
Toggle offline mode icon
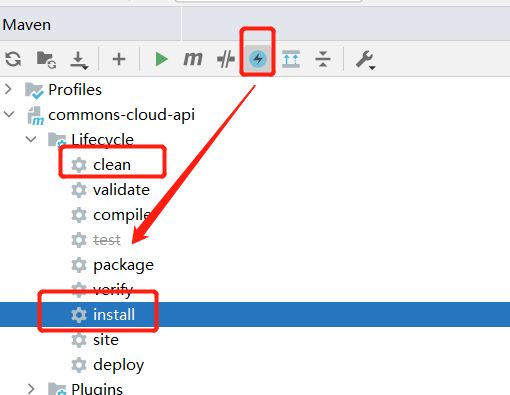tap(226, 60)
